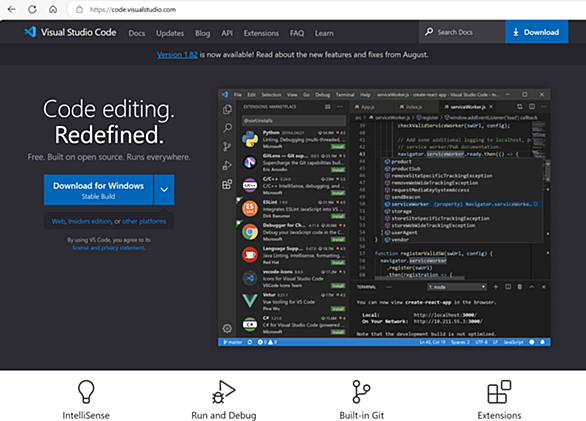Open the Learn nav item
This screenshot has width=586, height=421.
324,33
